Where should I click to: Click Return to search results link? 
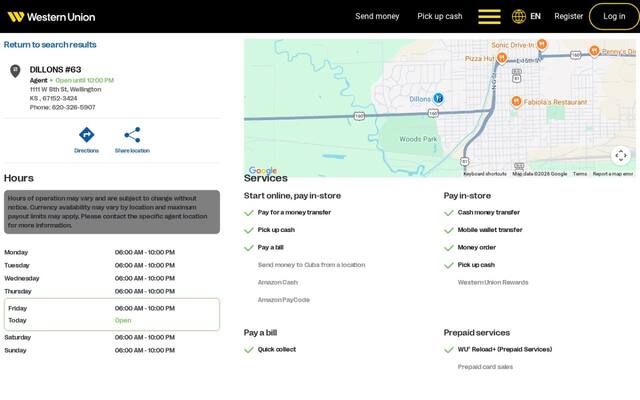click(x=50, y=44)
